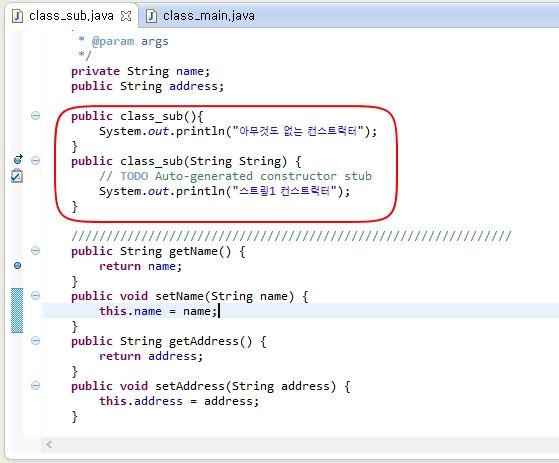Click the 'TODO Auto-generated constructor stub' comment
This screenshot has height=463, width=559.
point(235,176)
